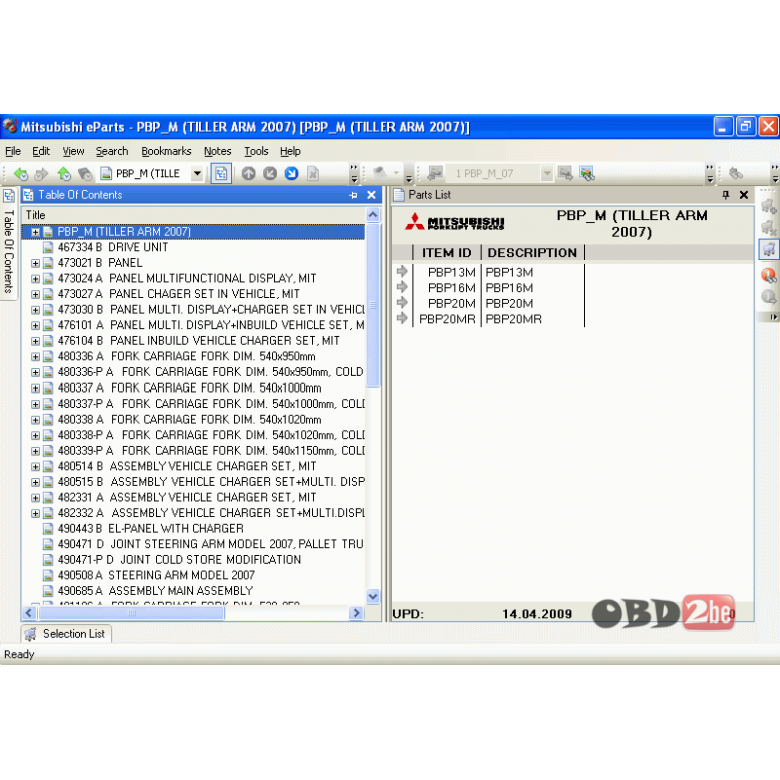Open the PBP_M (TILLE book dropdown arrow
This screenshot has height=780, width=780.
pyautogui.click(x=197, y=174)
